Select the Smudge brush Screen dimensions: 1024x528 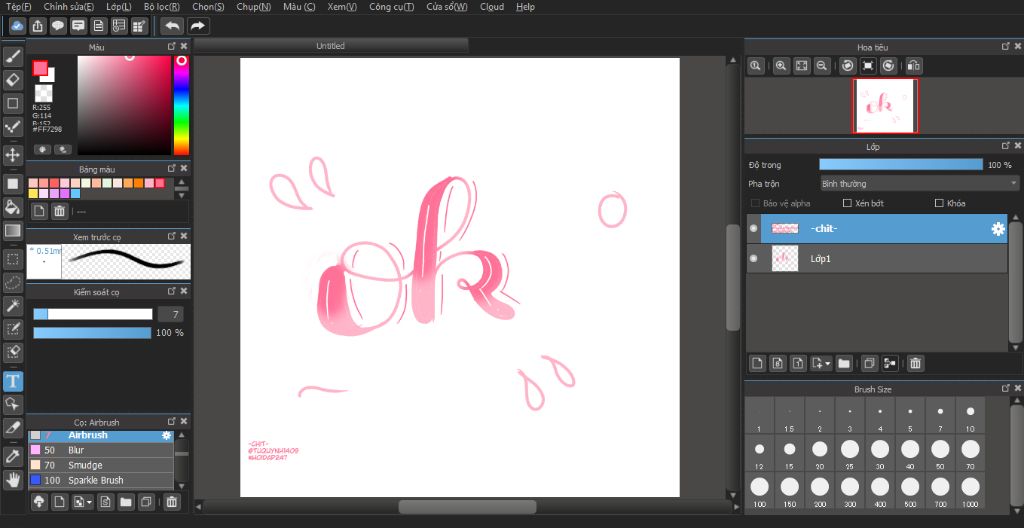pyautogui.click(x=101, y=465)
